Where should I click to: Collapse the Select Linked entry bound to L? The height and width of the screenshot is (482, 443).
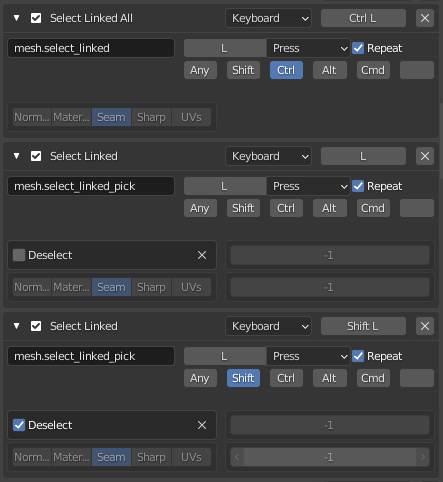point(16,156)
